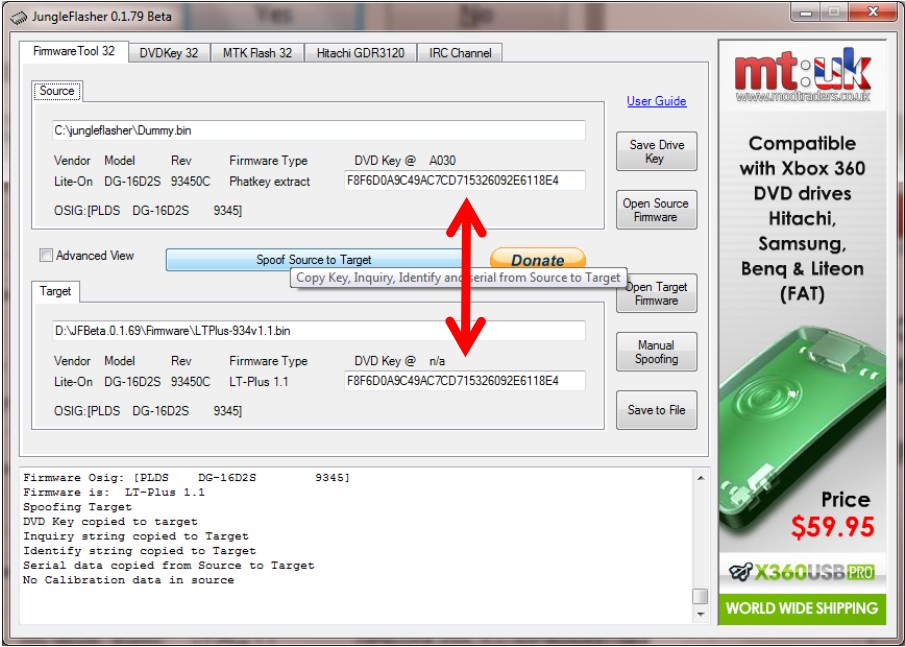Open the User Guide link
Image resolution: width=905 pixels, height=647 pixels.
(656, 101)
